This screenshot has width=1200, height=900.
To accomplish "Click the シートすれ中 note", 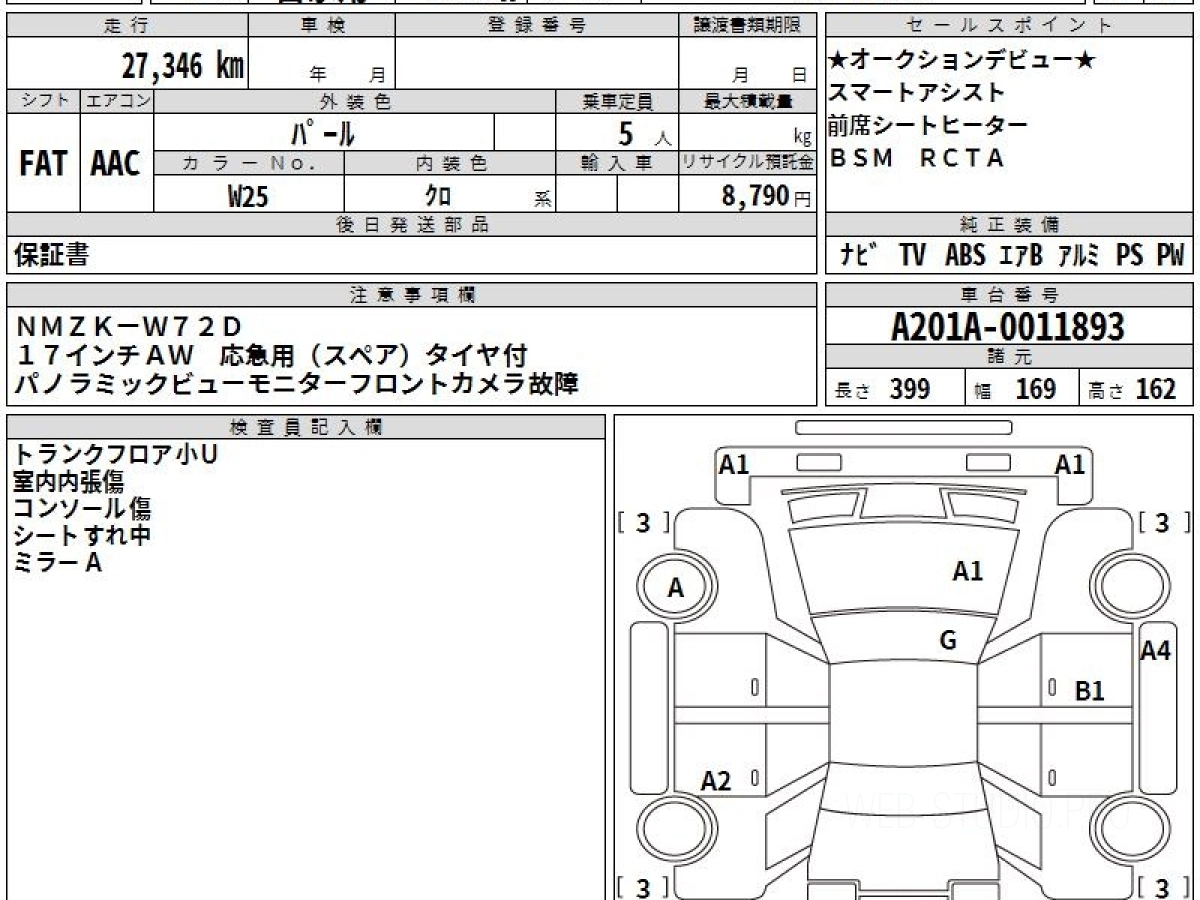I will coord(82,536).
